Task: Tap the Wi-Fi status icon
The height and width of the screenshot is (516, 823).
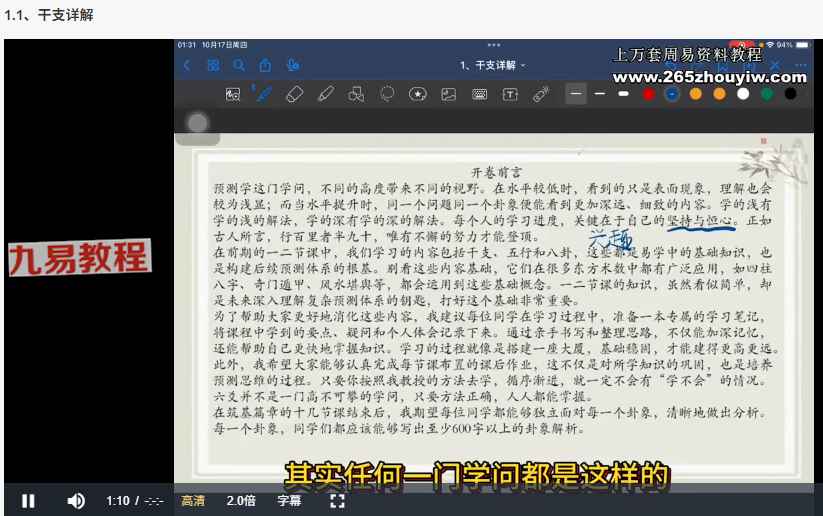Action: pos(769,45)
